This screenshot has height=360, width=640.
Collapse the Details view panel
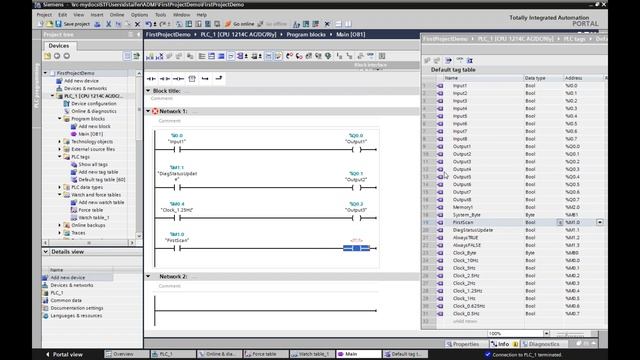tap(46, 252)
